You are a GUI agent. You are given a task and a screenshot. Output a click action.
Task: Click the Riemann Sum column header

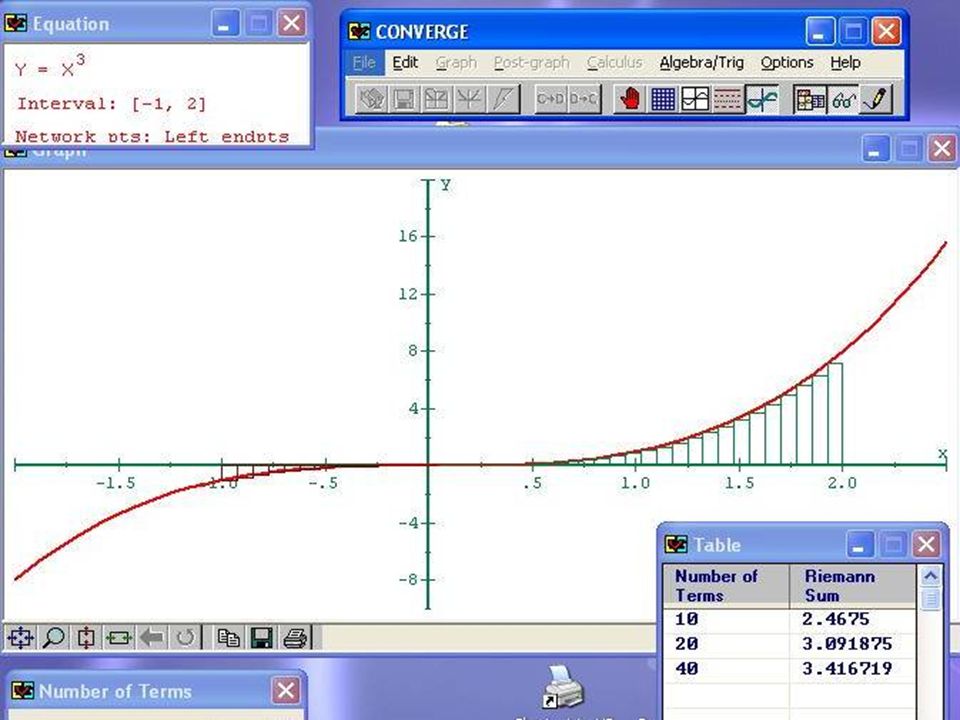point(853,586)
